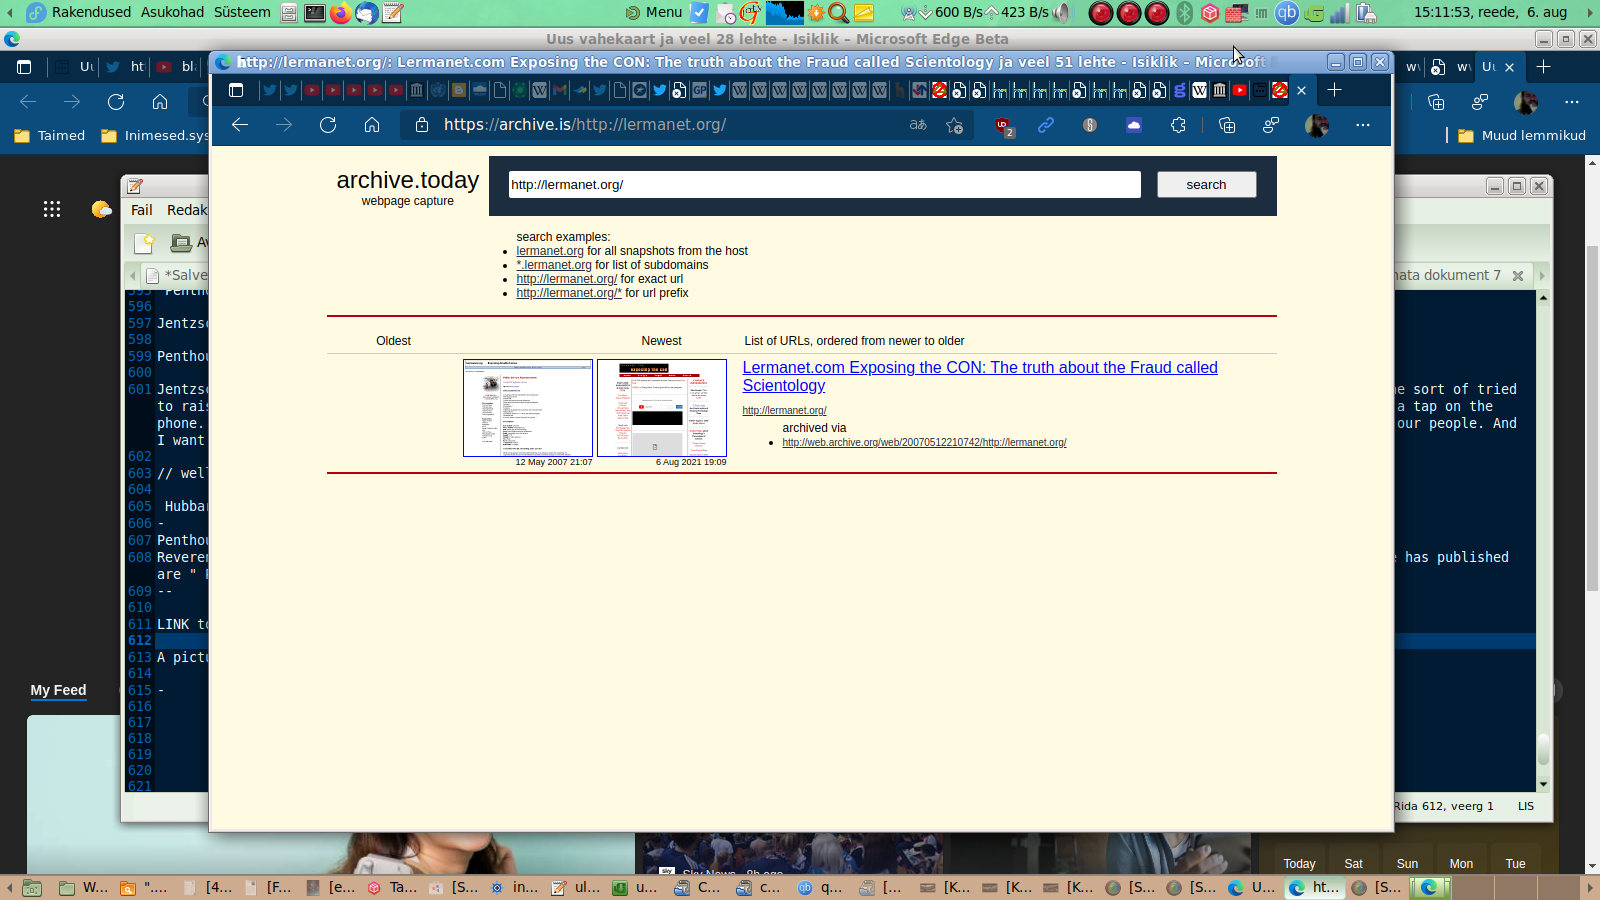View site information lock icon
Viewport: 1600px width, 900px height.
click(x=422, y=125)
